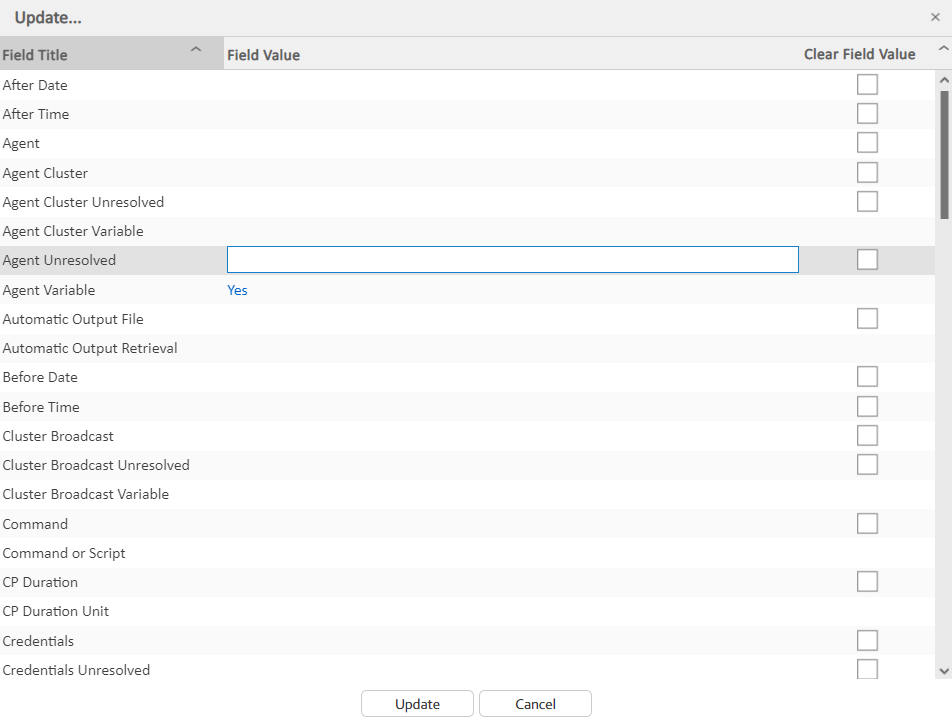Check Clear Field Value for Agent Cluster
The height and width of the screenshot is (728, 952).
click(x=867, y=173)
